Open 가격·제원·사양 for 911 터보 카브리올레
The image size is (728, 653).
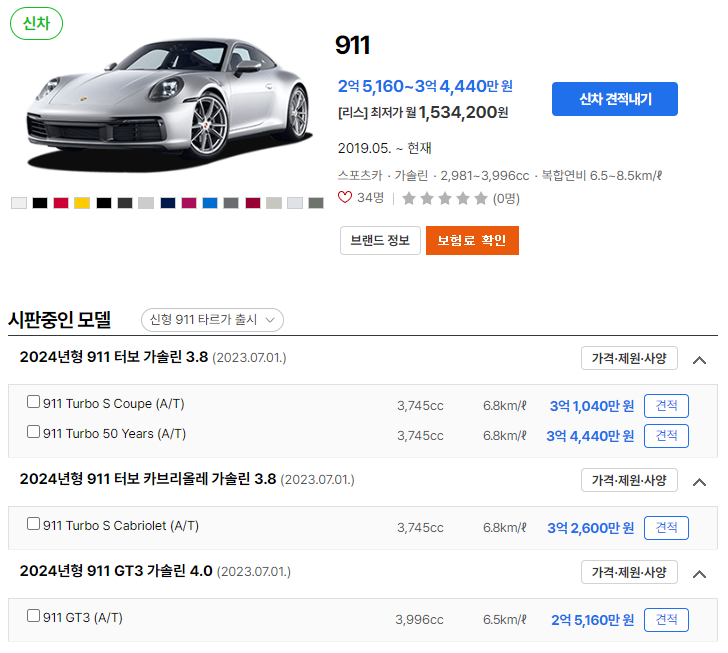pos(629,480)
